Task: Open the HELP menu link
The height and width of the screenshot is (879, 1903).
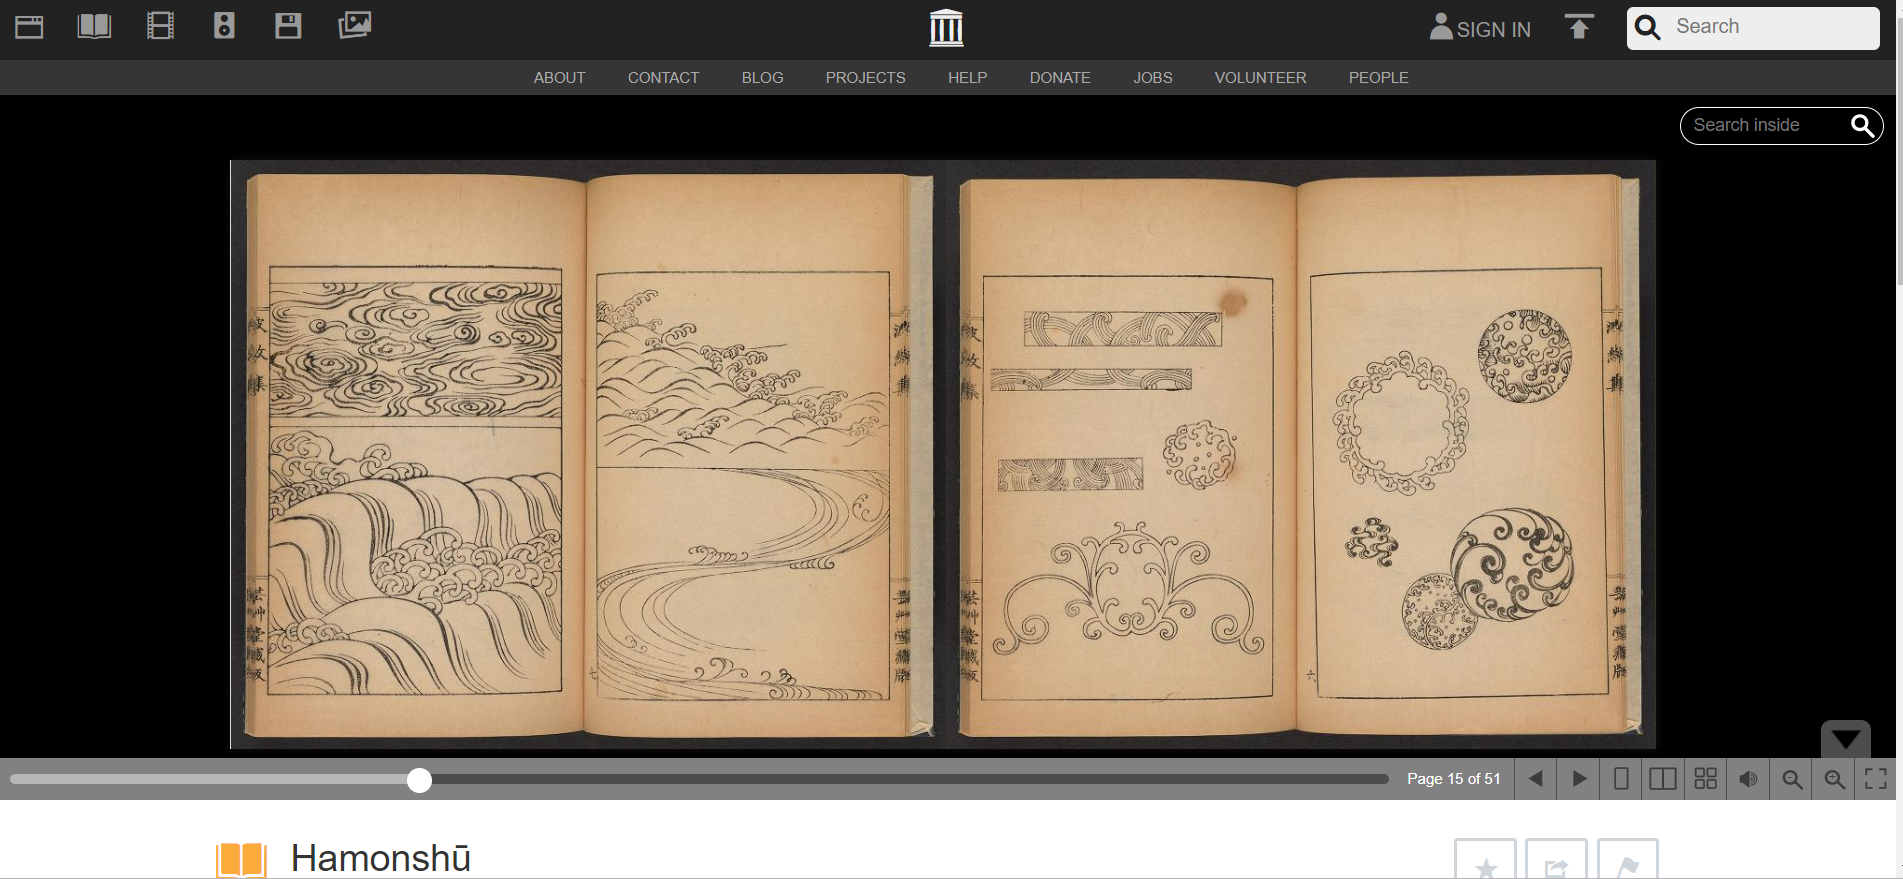Action: (967, 78)
